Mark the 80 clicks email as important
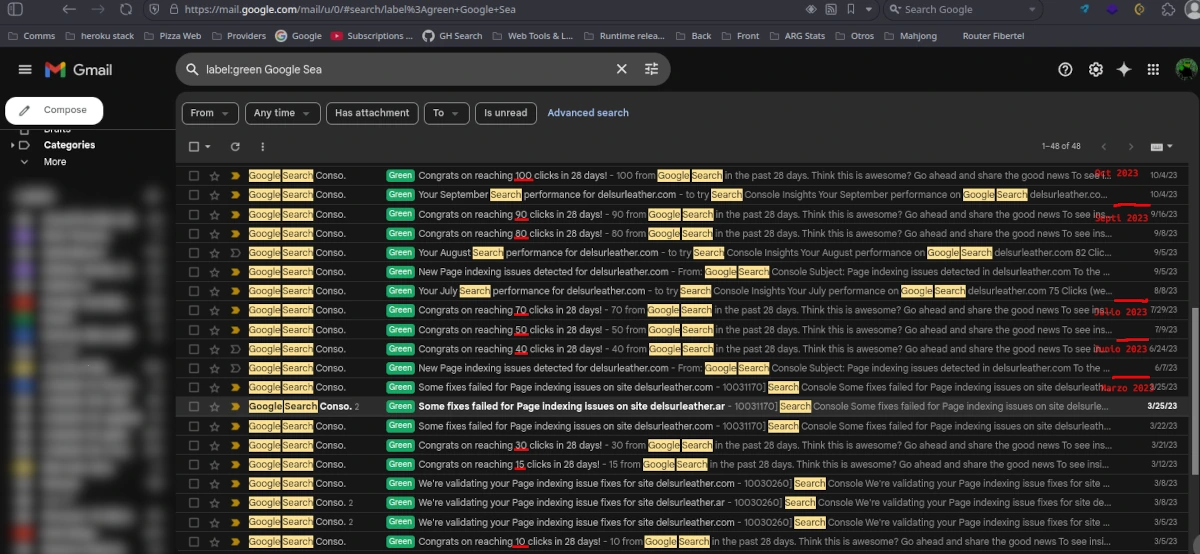 coord(235,234)
